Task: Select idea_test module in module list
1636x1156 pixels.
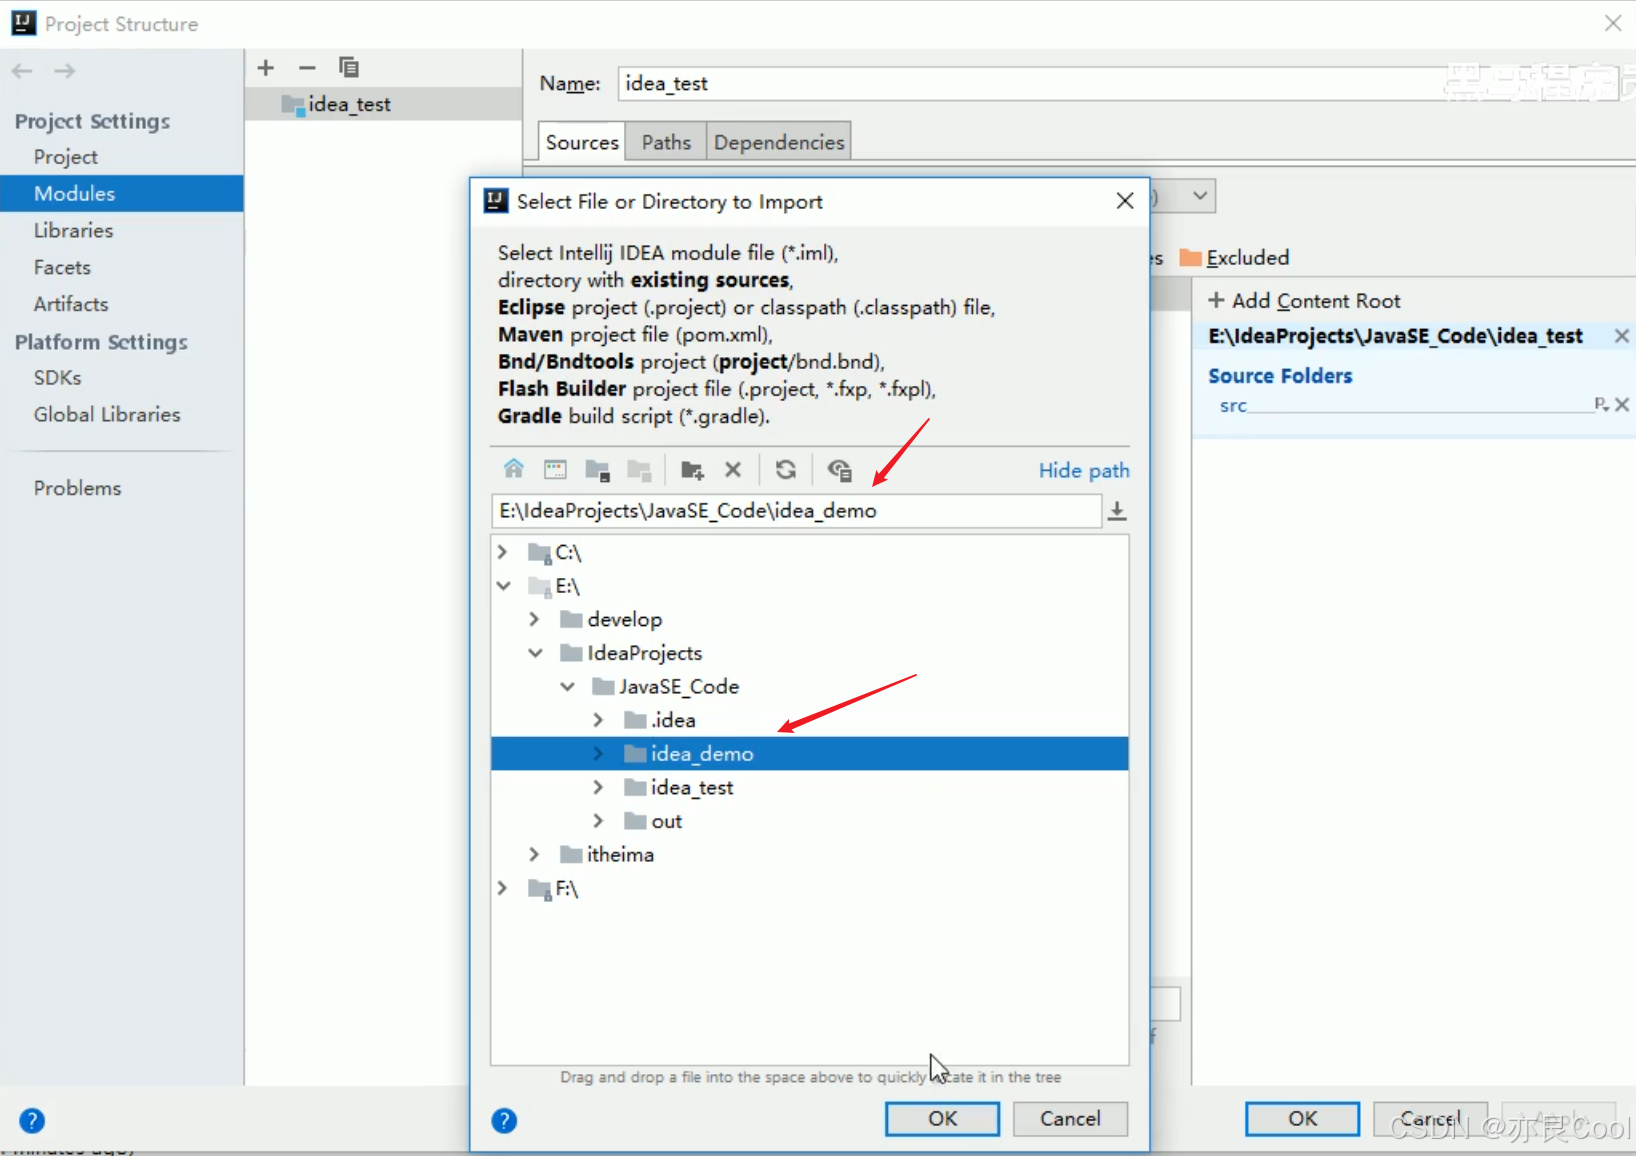Action: point(384,104)
